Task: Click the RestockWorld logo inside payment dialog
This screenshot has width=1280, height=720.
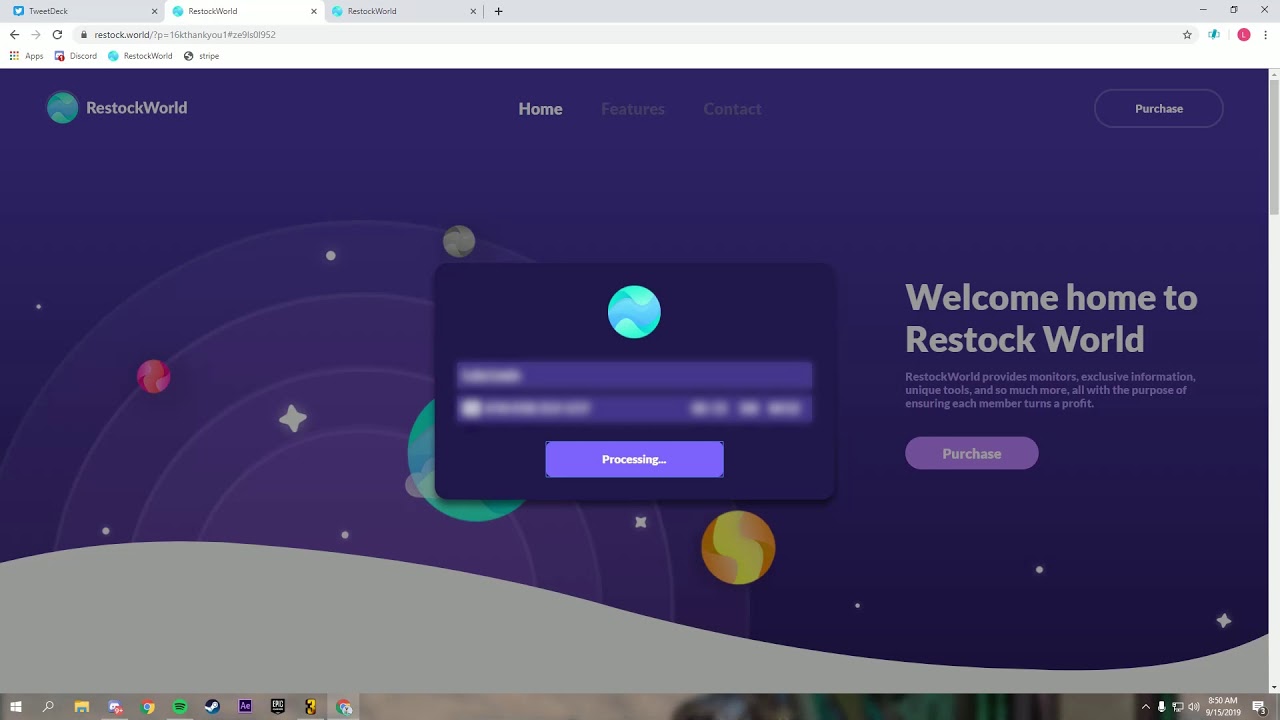Action: click(x=634, y=312)
